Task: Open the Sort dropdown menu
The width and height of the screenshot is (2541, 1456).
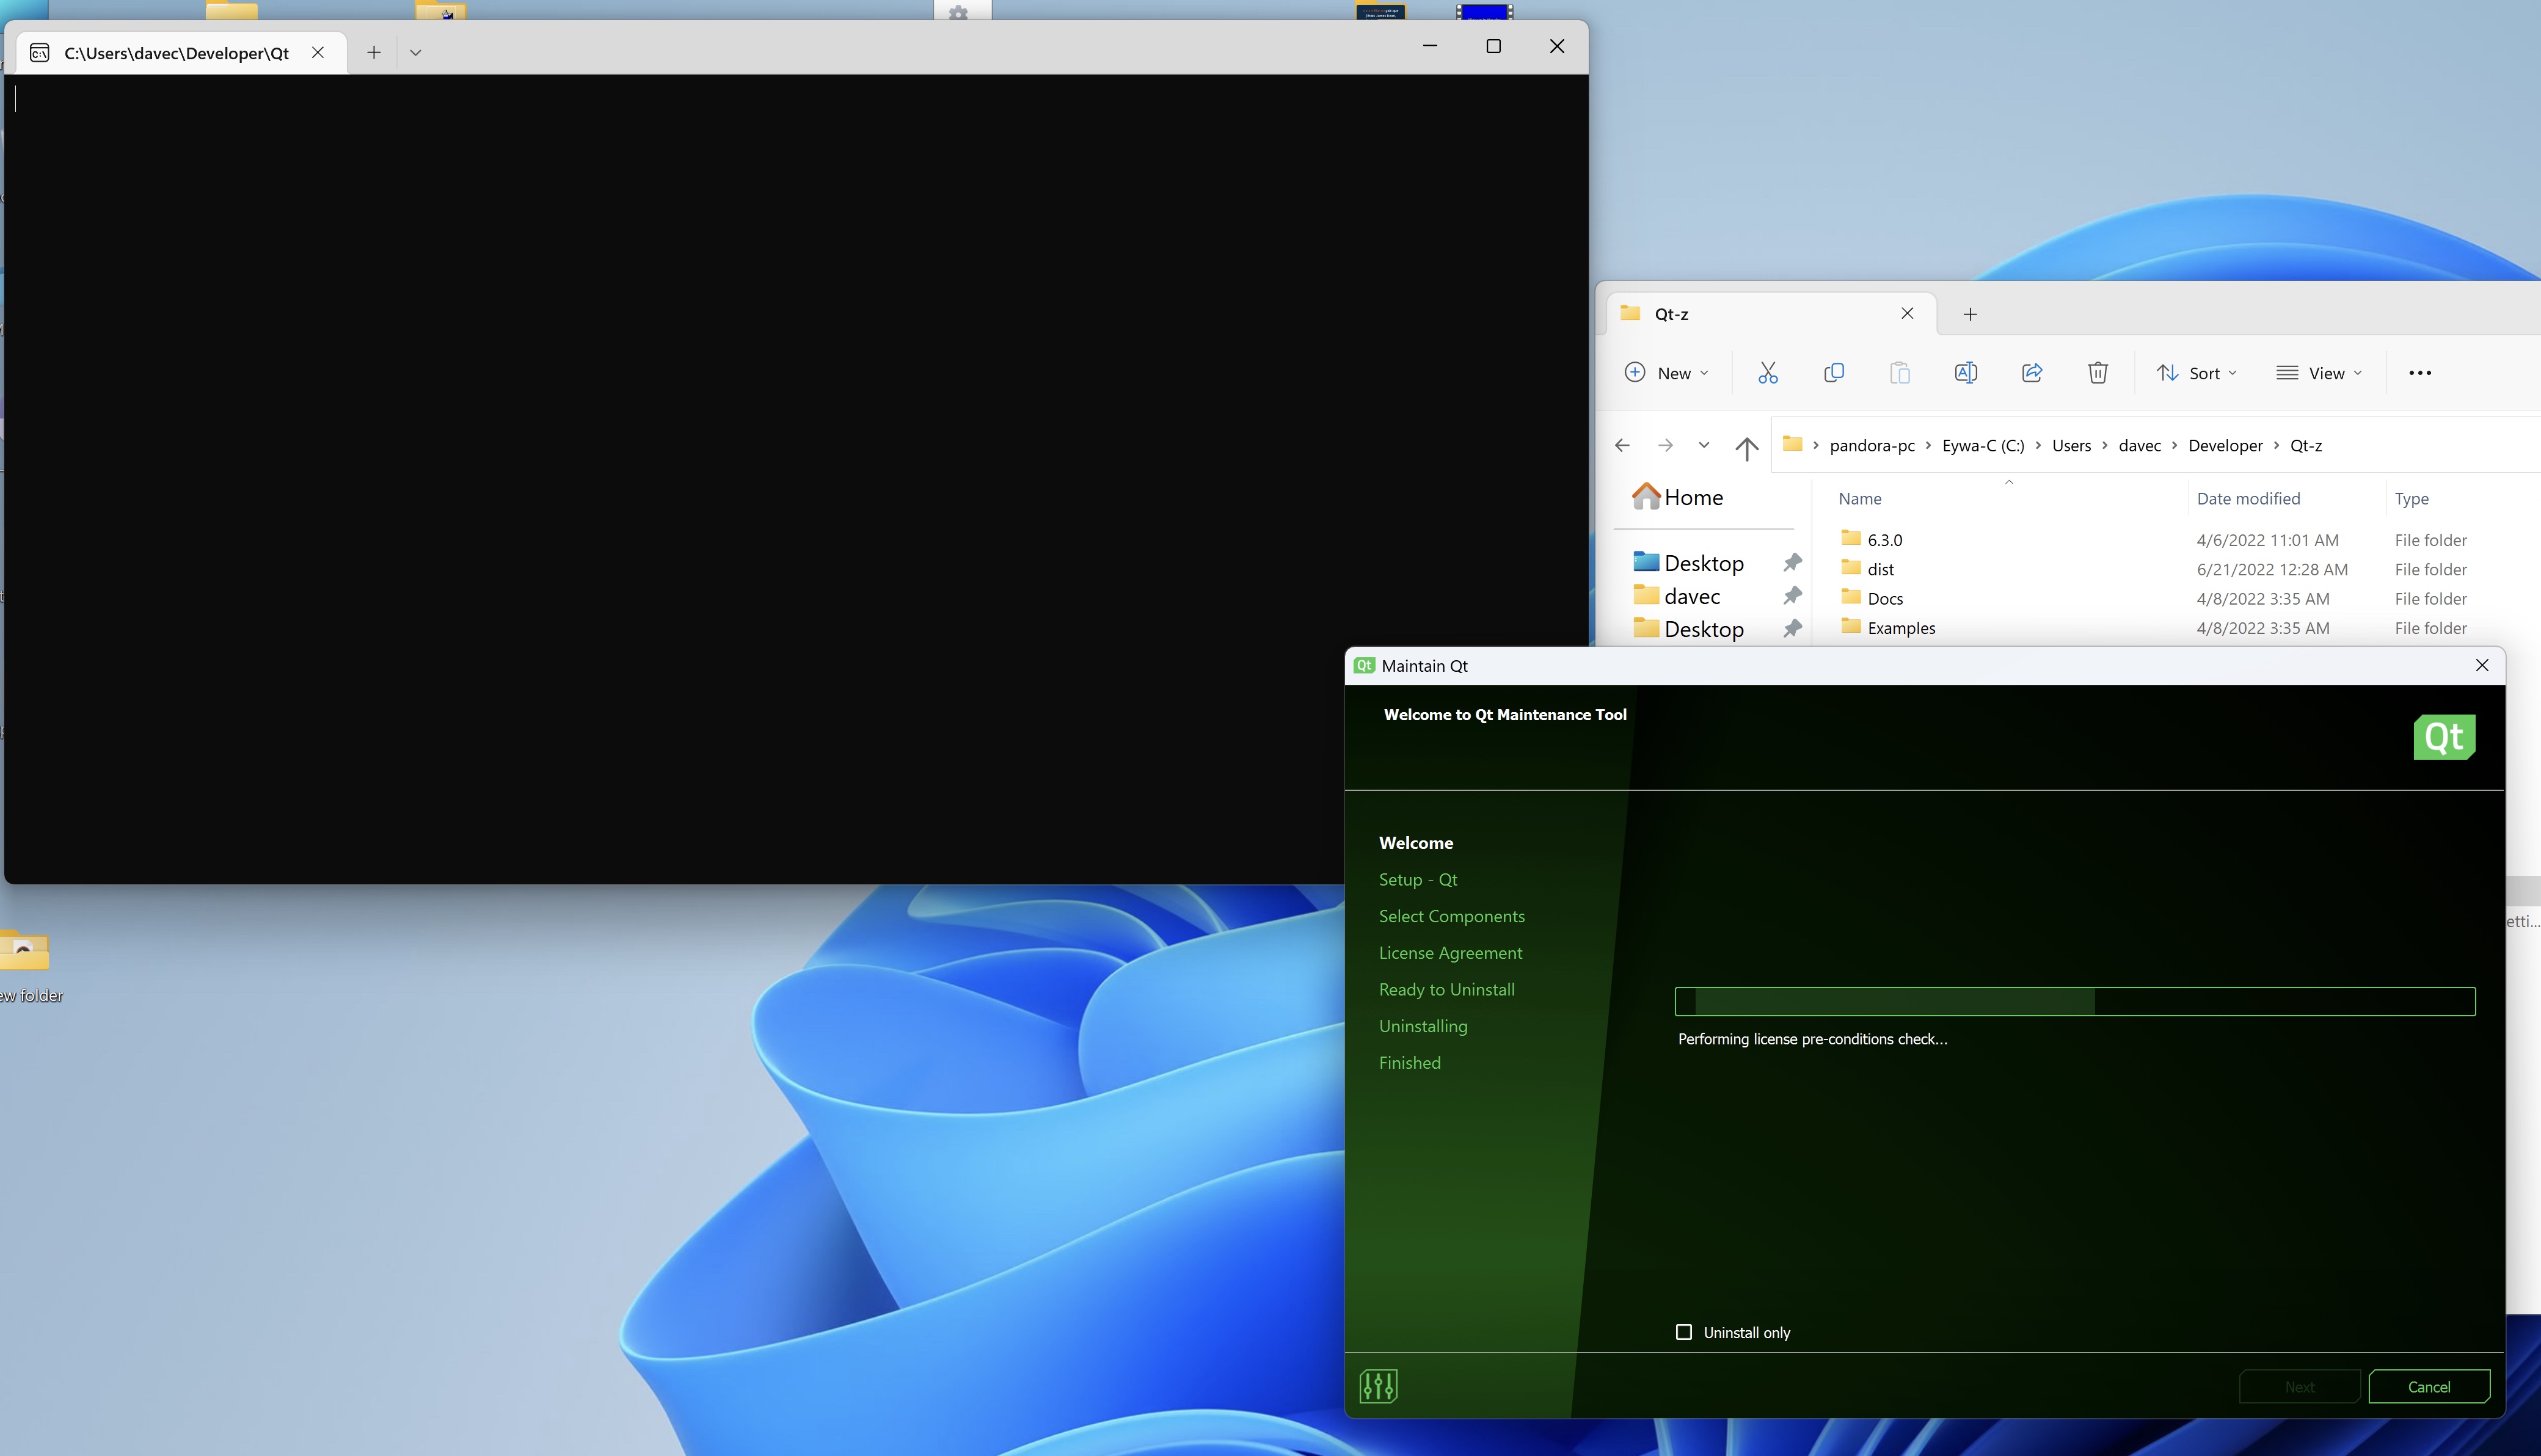Action: (x=2196, y=373)
